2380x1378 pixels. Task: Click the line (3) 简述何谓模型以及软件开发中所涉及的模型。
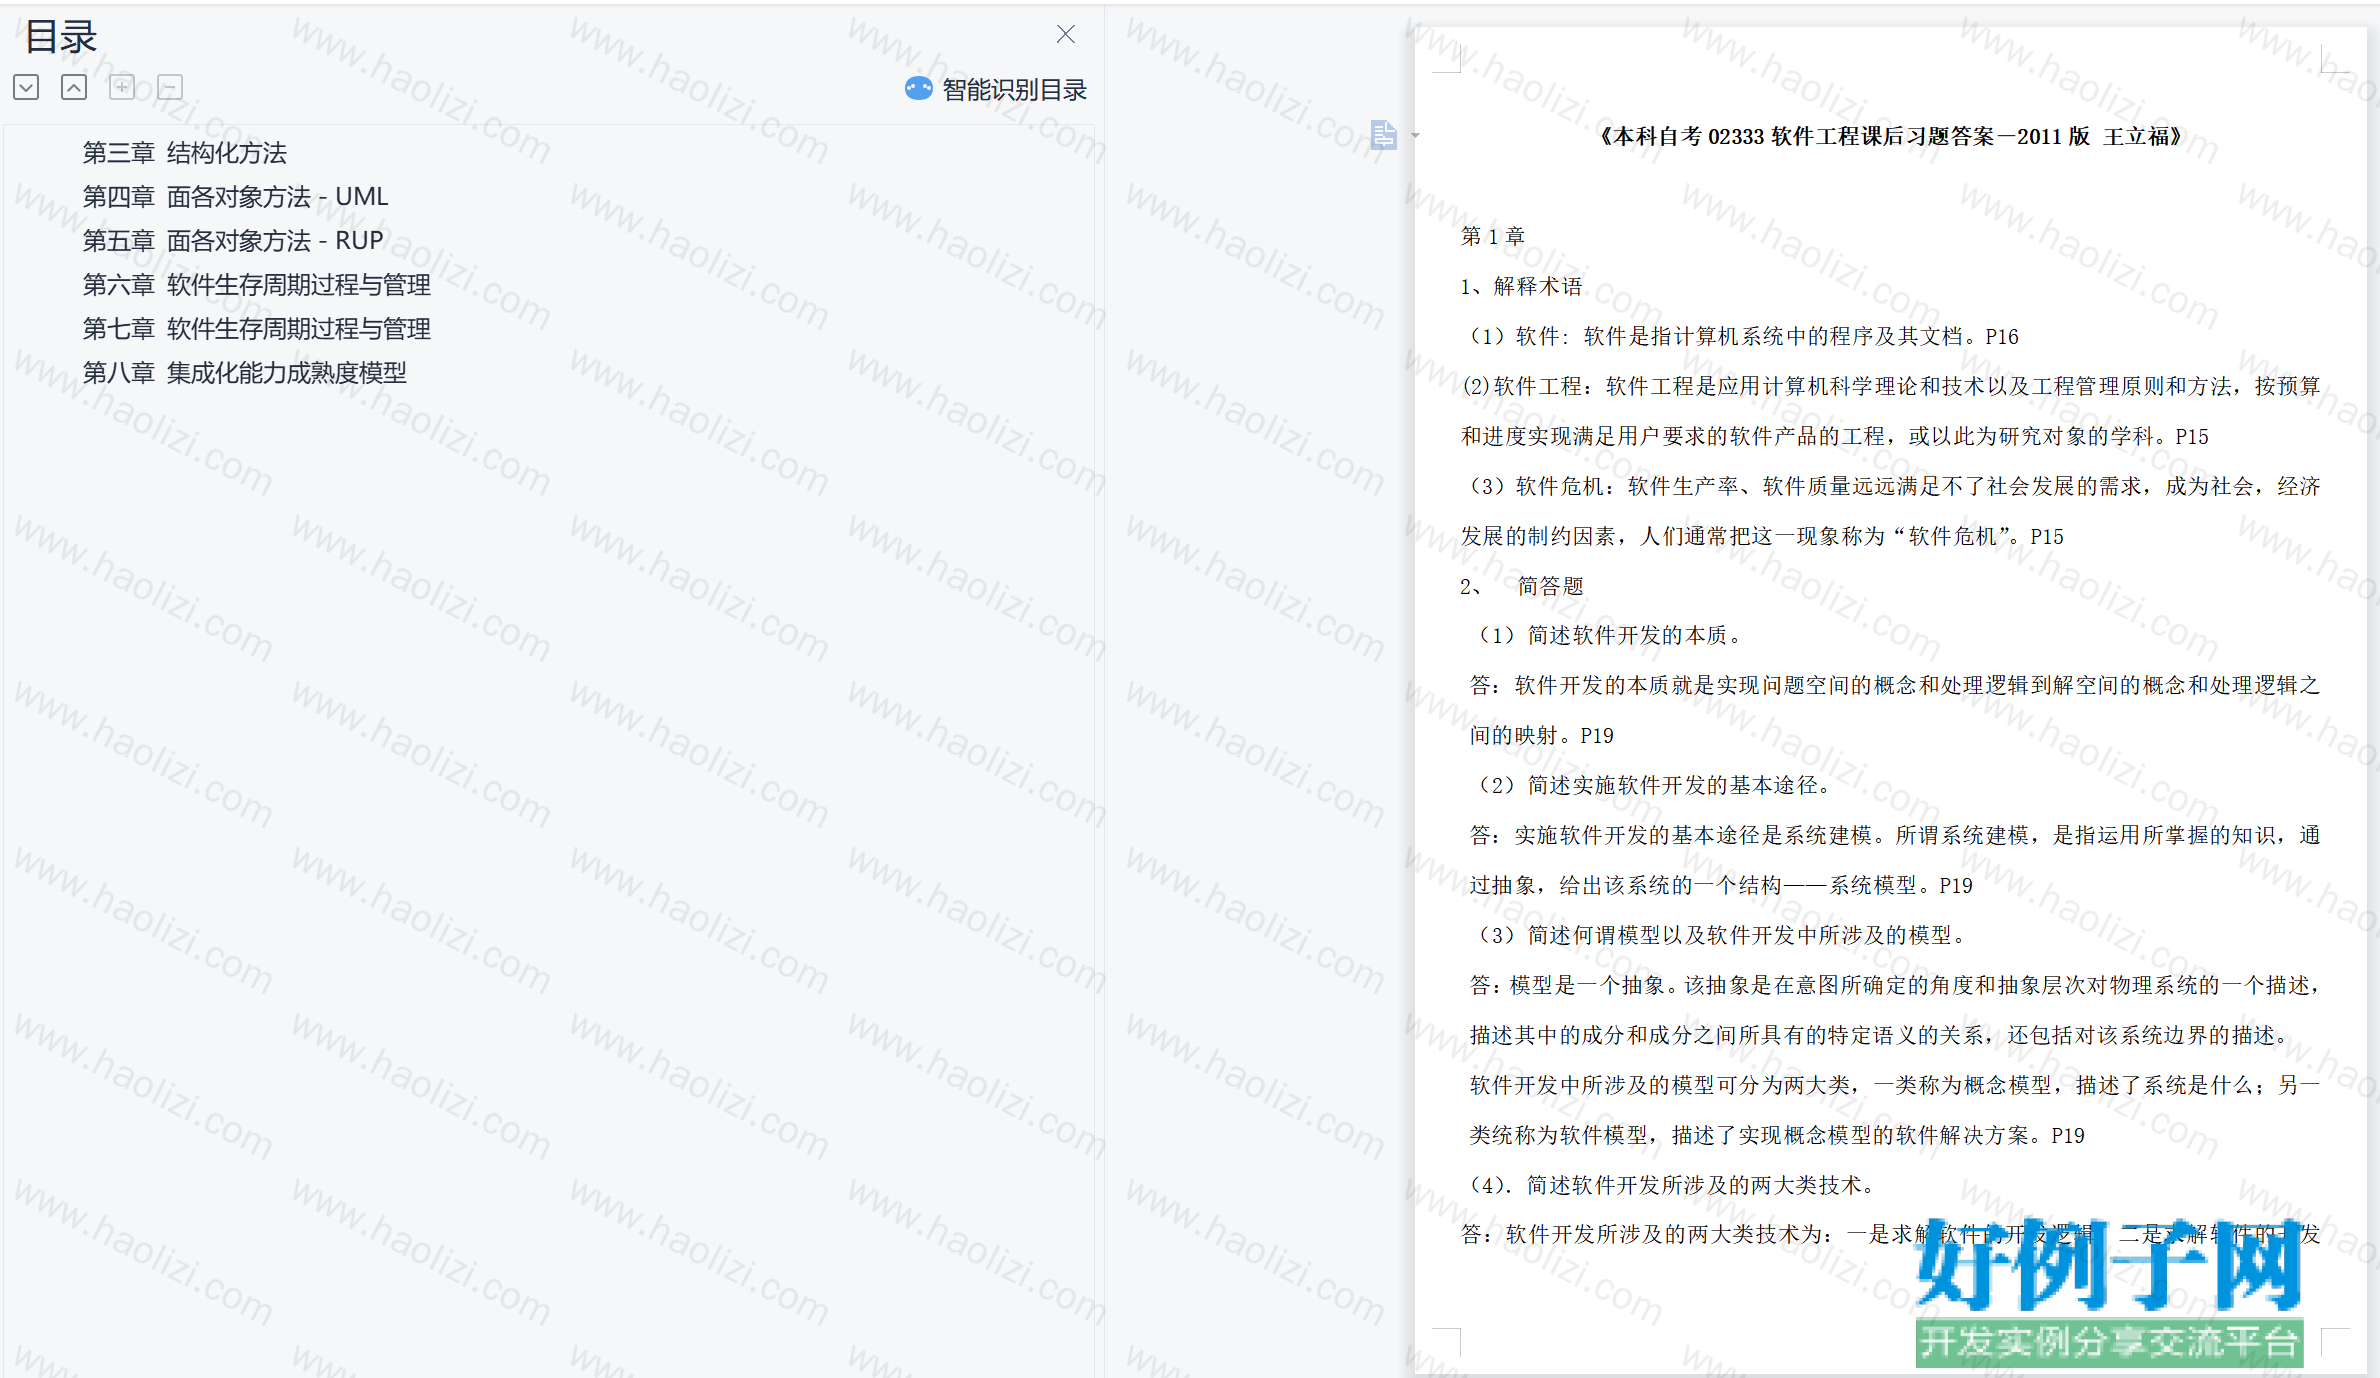click(1720, 936)
